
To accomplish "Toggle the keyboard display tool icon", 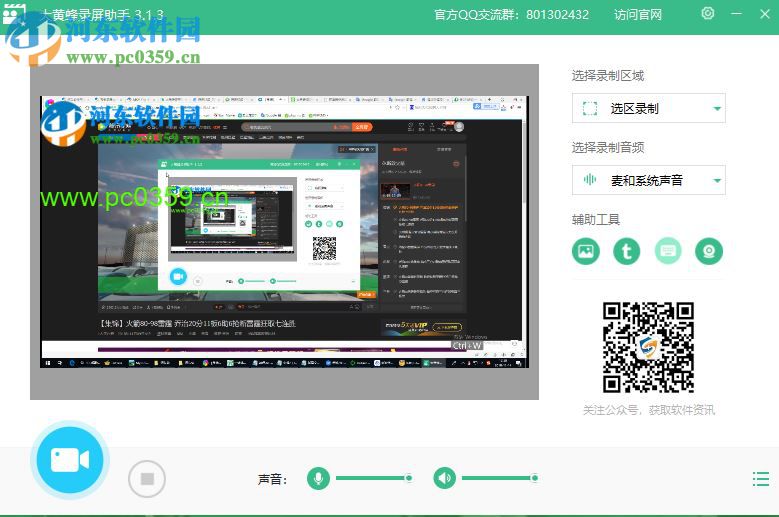I will pos(668,251).
